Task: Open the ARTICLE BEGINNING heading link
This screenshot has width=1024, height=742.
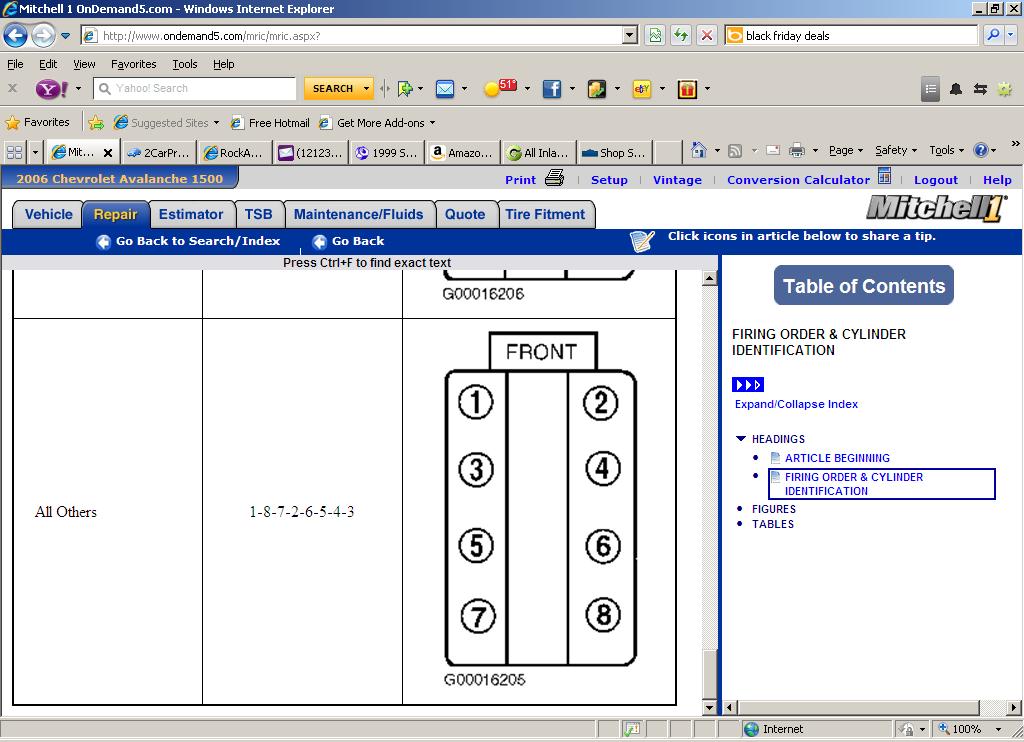Action: (x=837, y=458)
